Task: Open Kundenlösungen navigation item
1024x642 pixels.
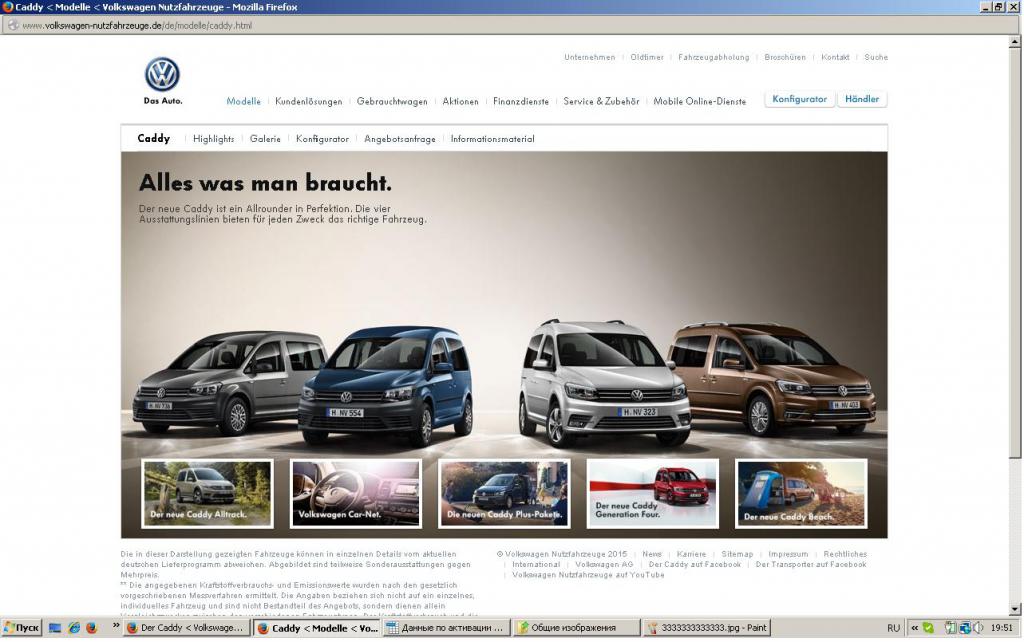Action: click(x=308, y=101)
